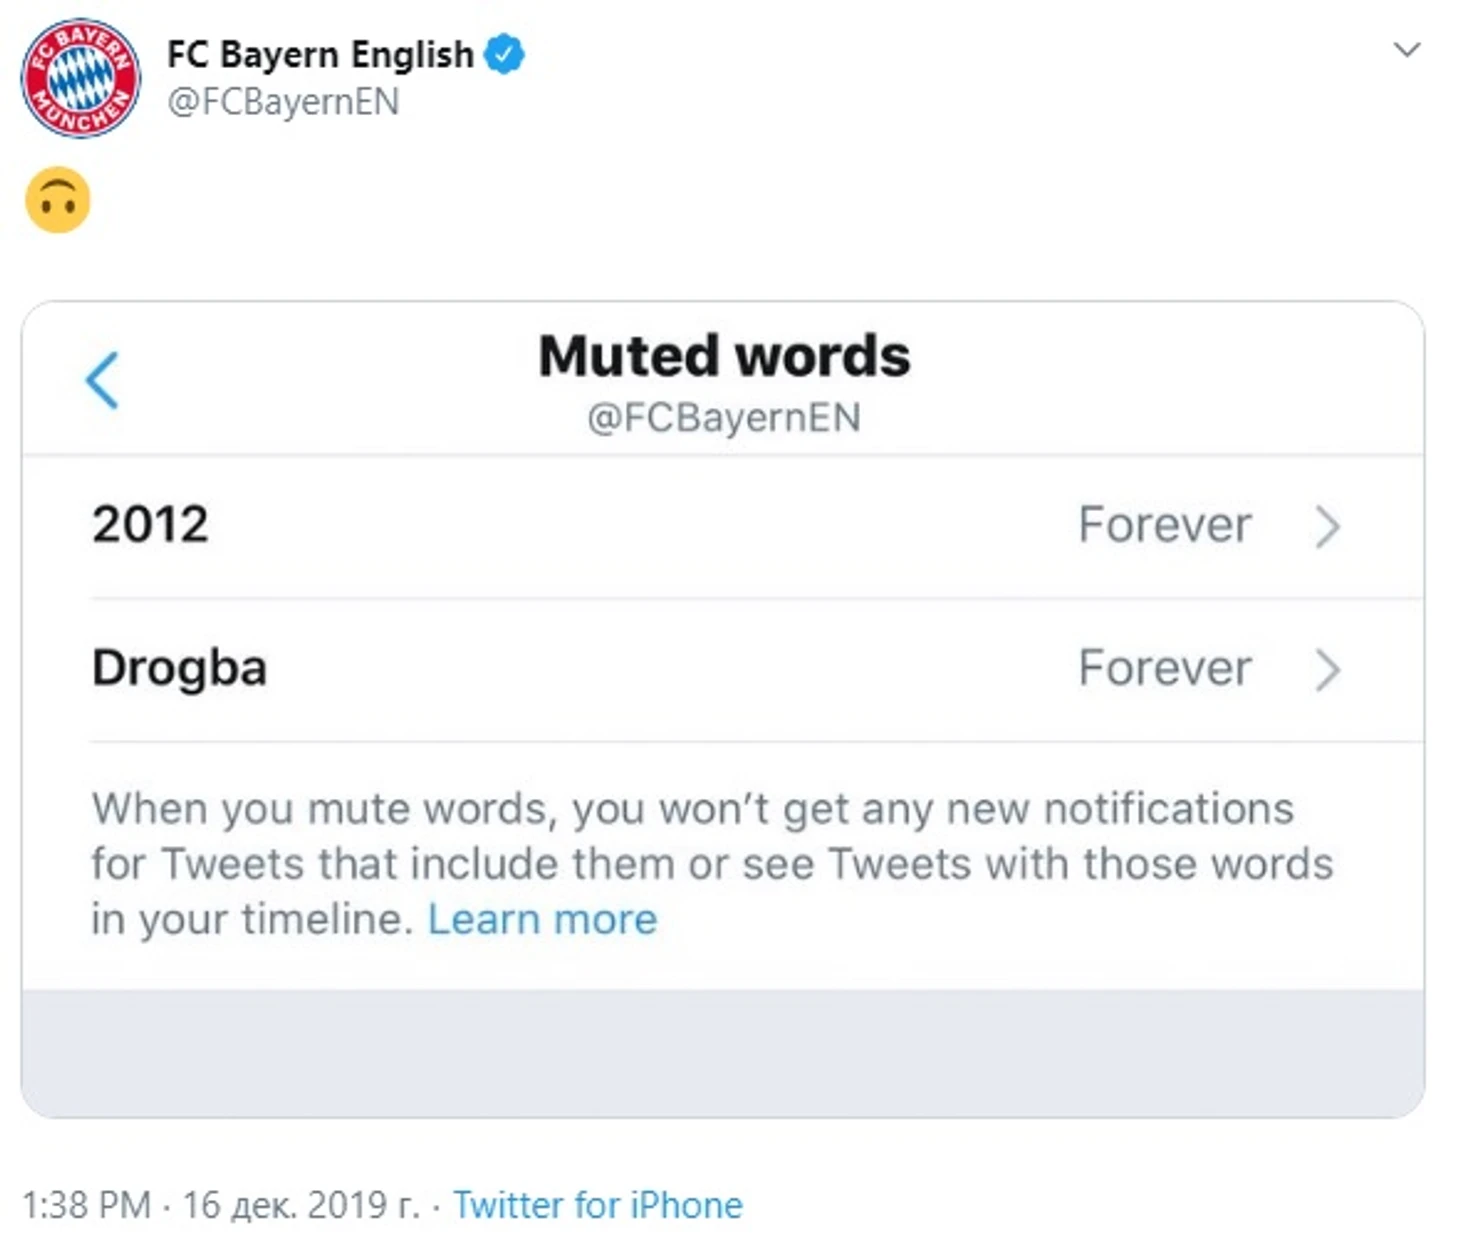Image resolution: width=1460 pixels, height=1252 pixels.
Task: Click the Forever duration beside 2012
Action: click(1165, 525)
